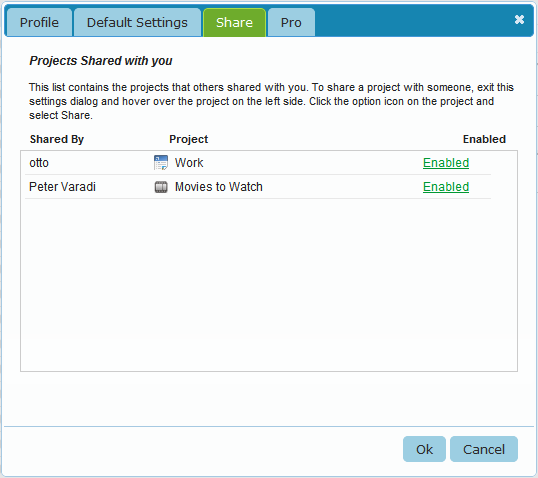Close the settings dialog with the X
The height and width of the screenshot is (478, 538).
pos(519,20)
